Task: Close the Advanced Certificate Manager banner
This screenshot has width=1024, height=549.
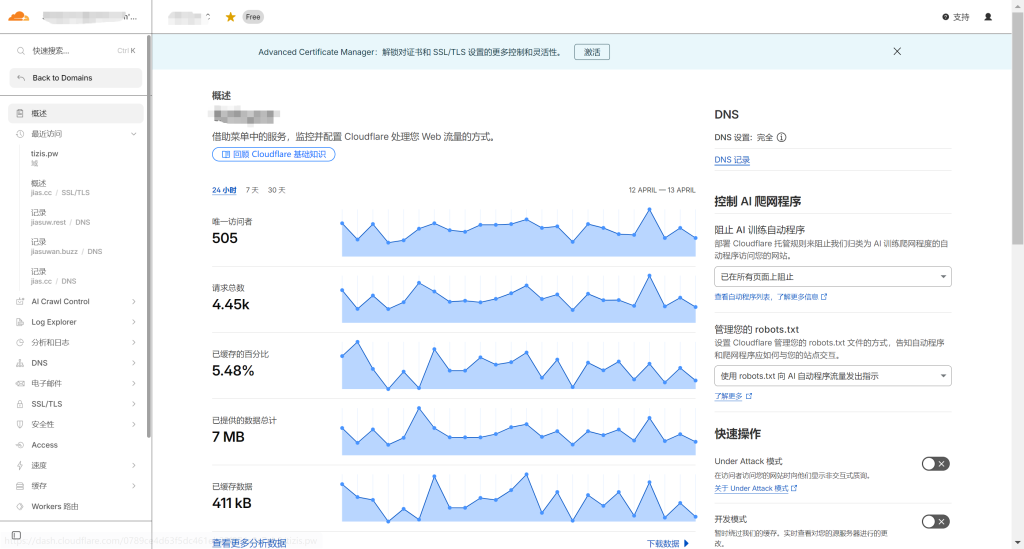Action: 897,52
